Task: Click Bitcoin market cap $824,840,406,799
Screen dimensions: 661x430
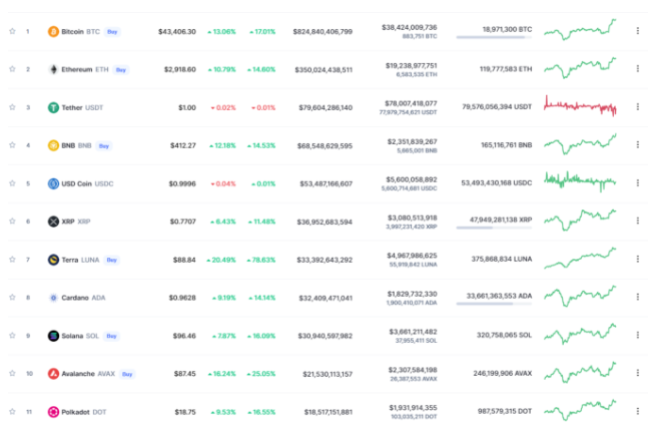Action: click(x=323, y=32)
